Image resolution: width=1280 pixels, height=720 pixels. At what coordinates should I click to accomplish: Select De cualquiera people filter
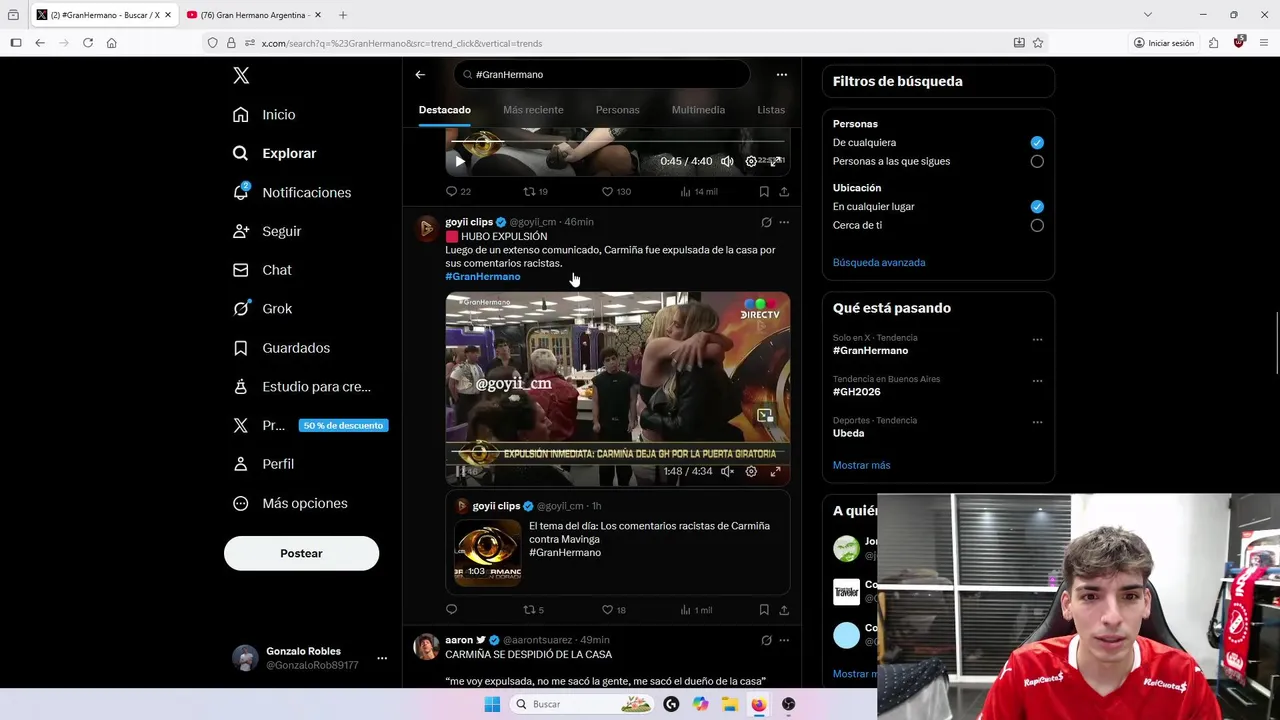coord(1037,143)
